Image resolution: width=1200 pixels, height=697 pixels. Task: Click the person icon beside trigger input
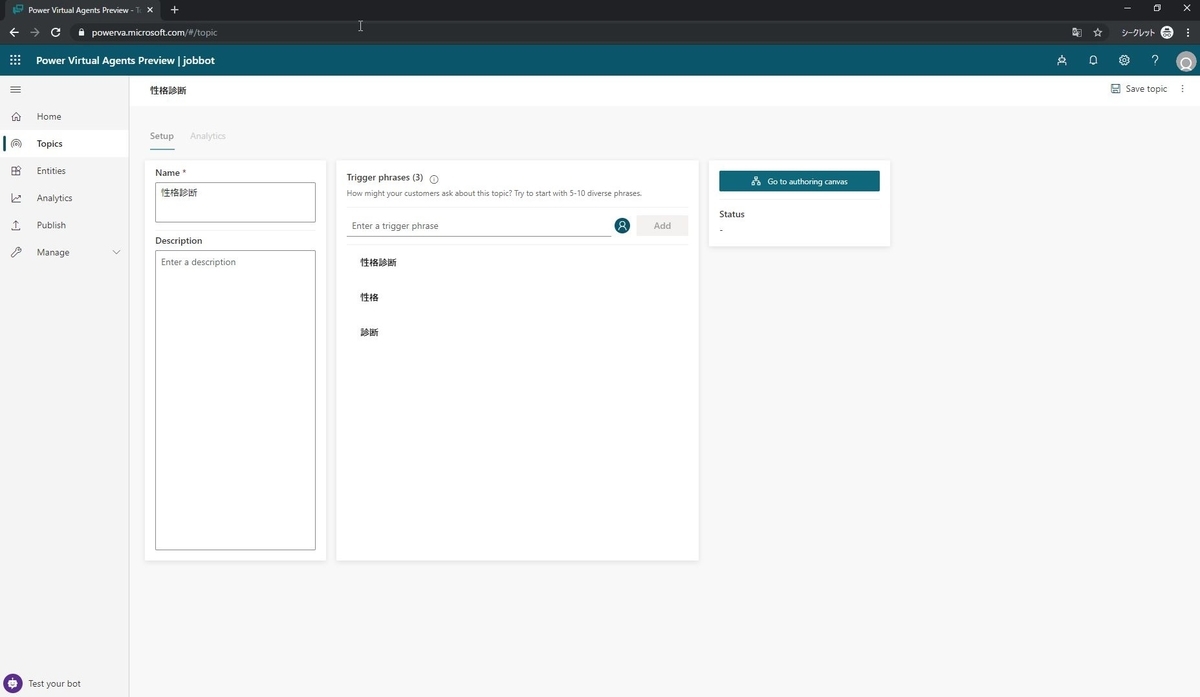click(622, 226)
